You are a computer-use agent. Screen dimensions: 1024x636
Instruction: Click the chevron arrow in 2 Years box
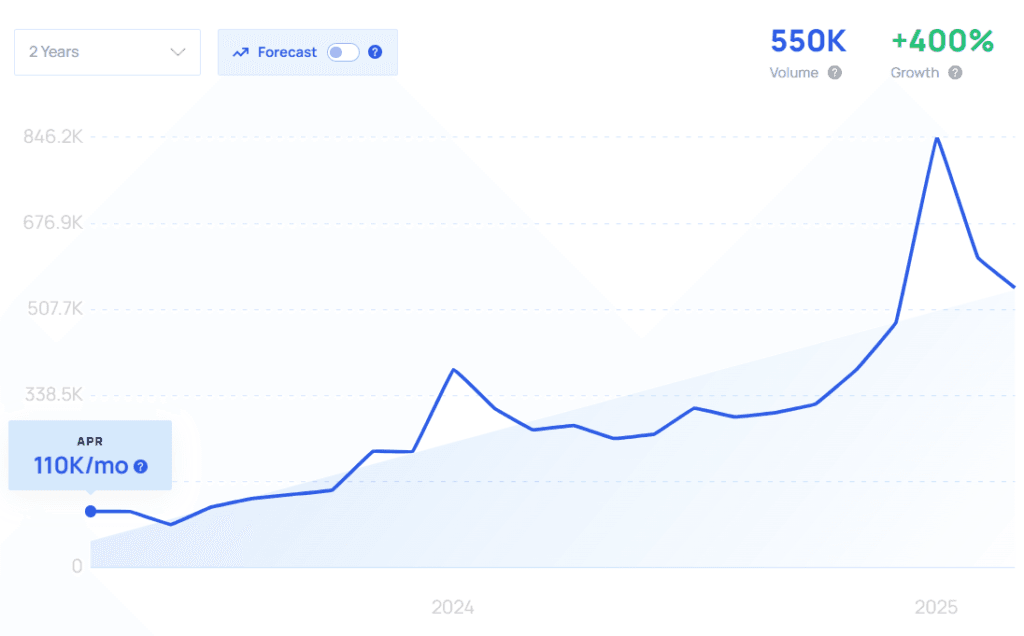179,52
